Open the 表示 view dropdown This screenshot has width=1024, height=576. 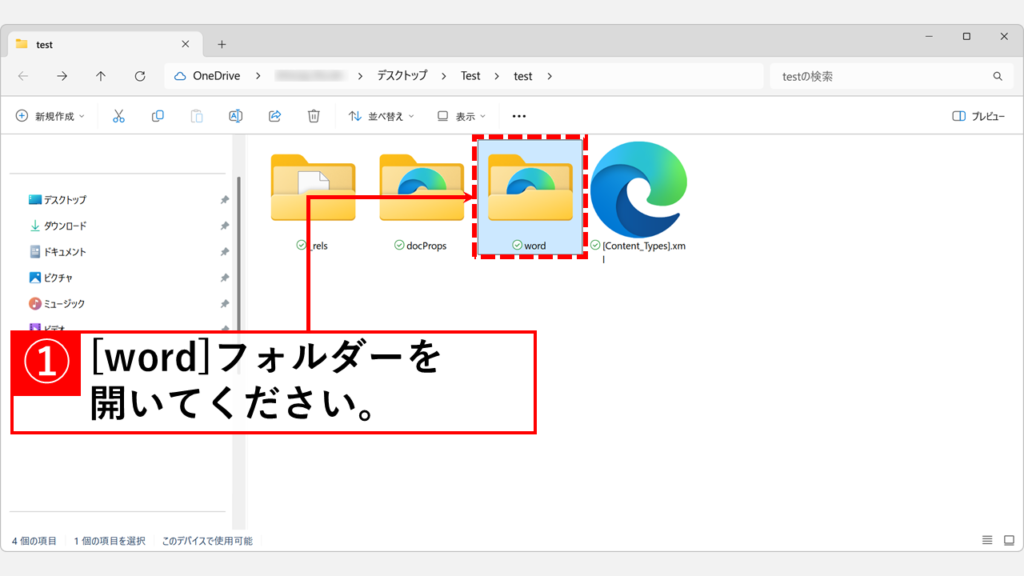coord(461,116)
